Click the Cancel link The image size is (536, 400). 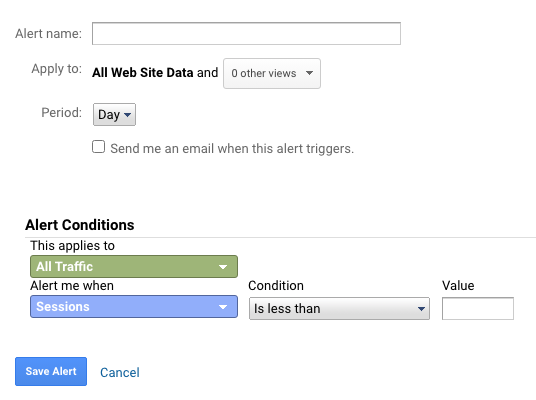point(120,373)
